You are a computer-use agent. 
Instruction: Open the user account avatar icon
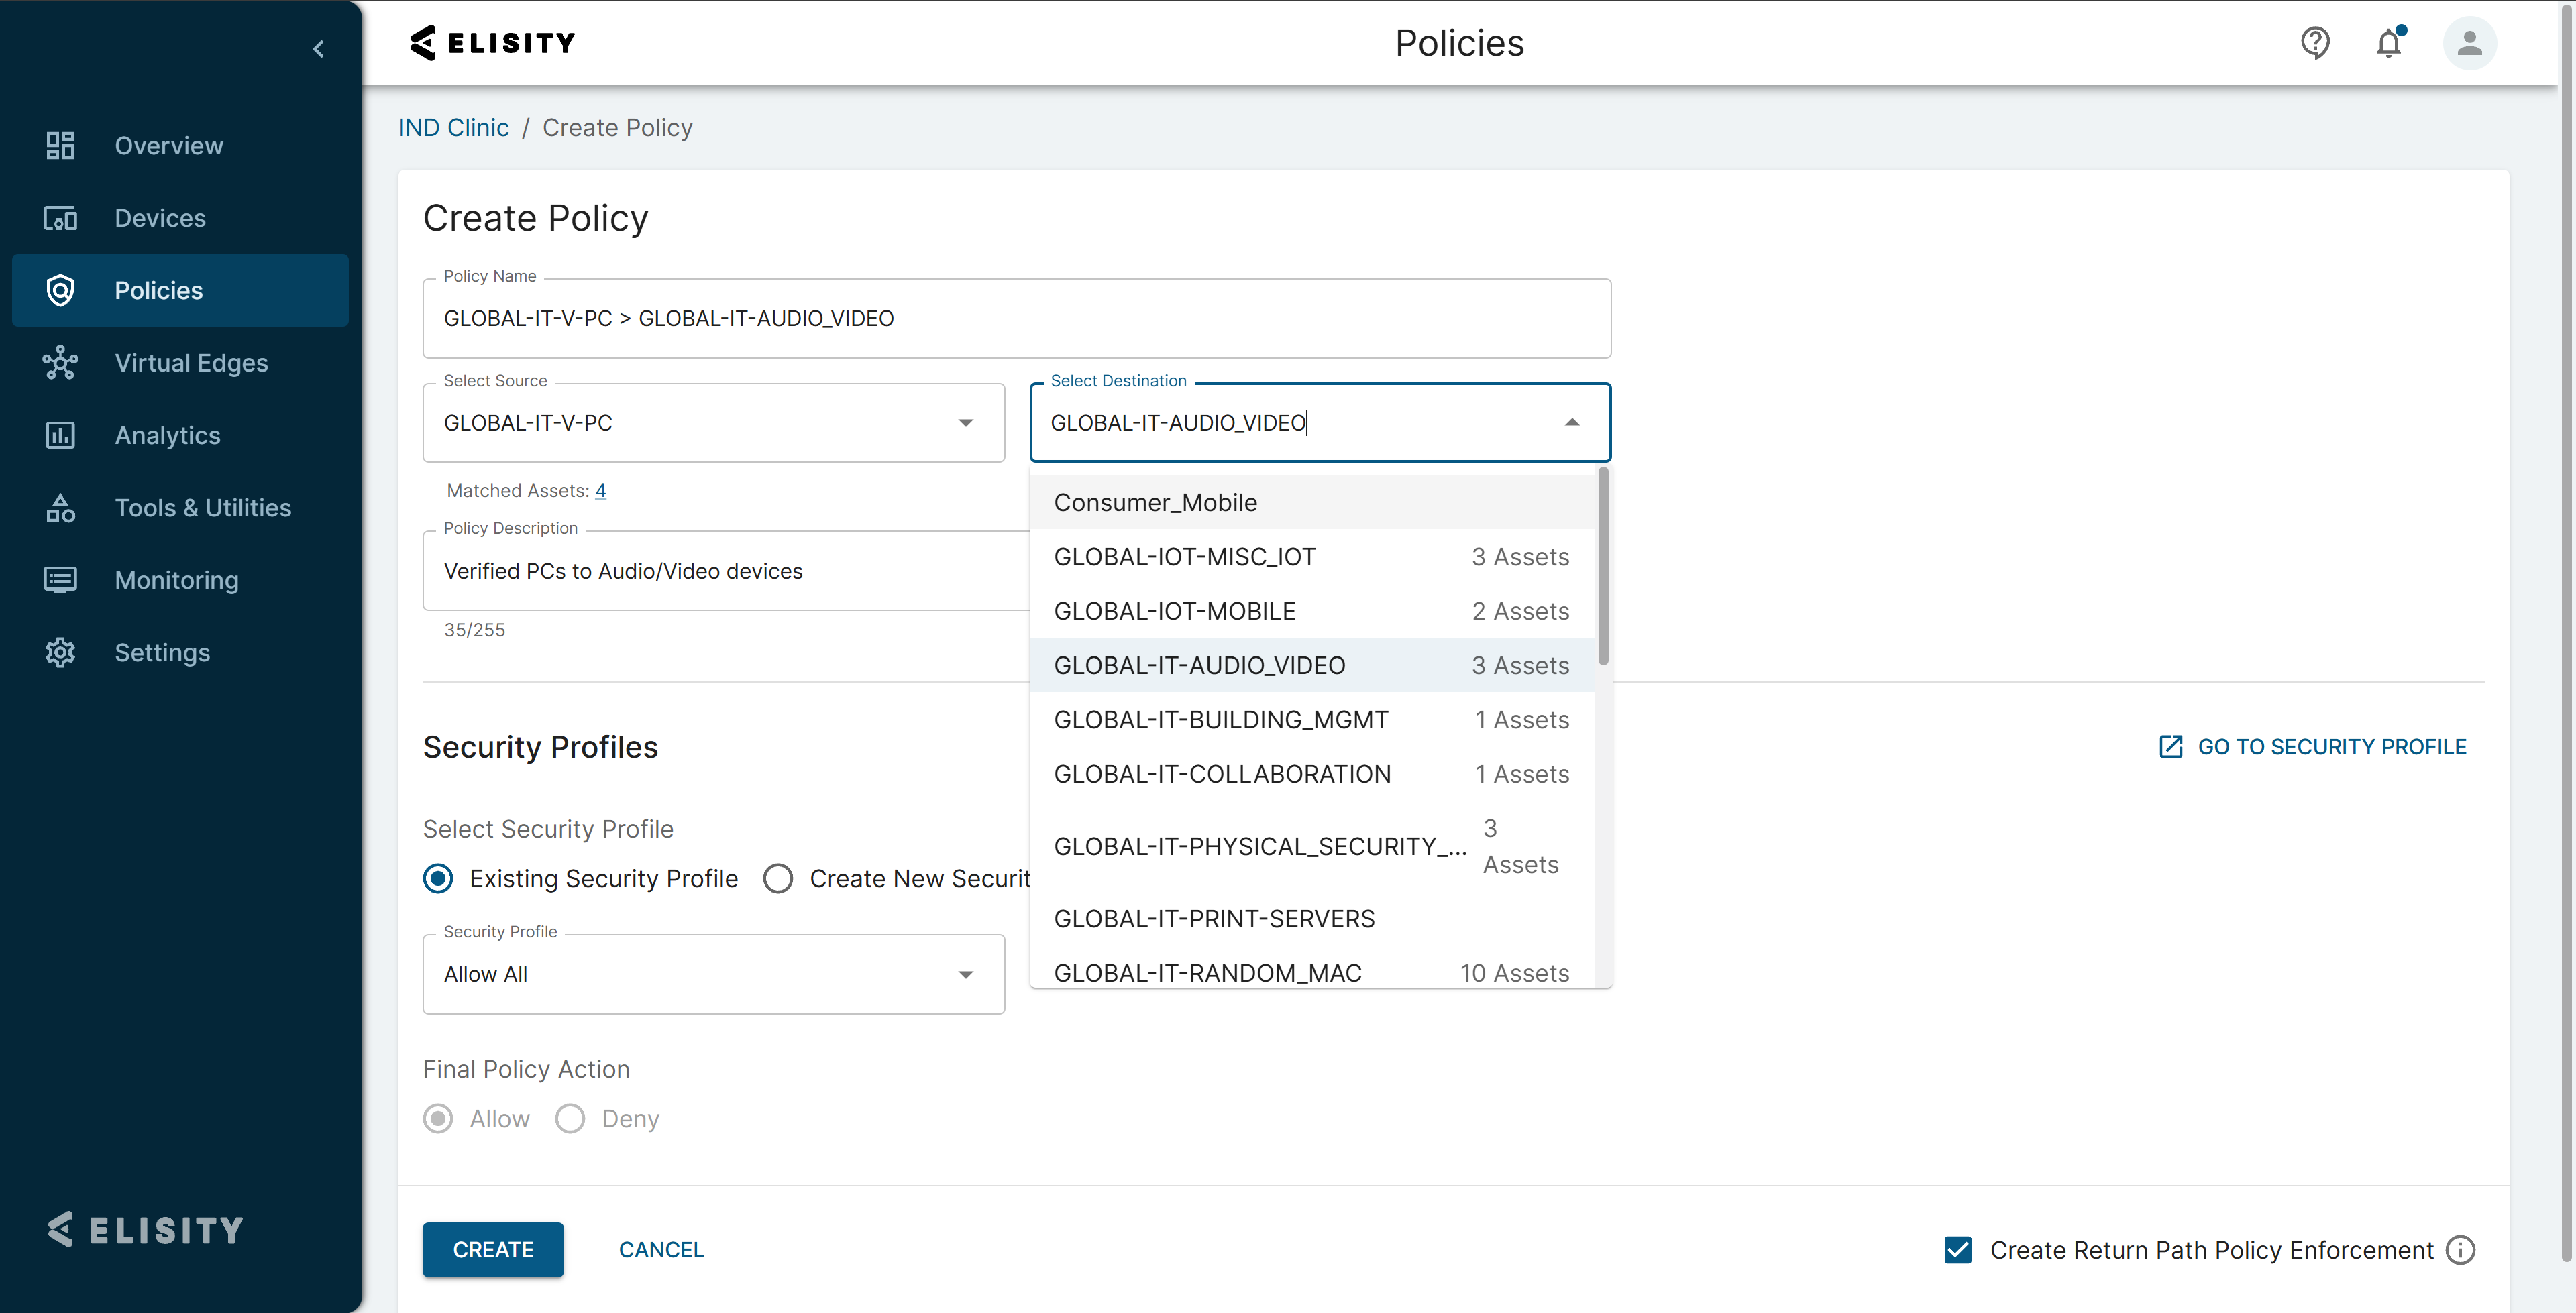[x=2469, y=43]
